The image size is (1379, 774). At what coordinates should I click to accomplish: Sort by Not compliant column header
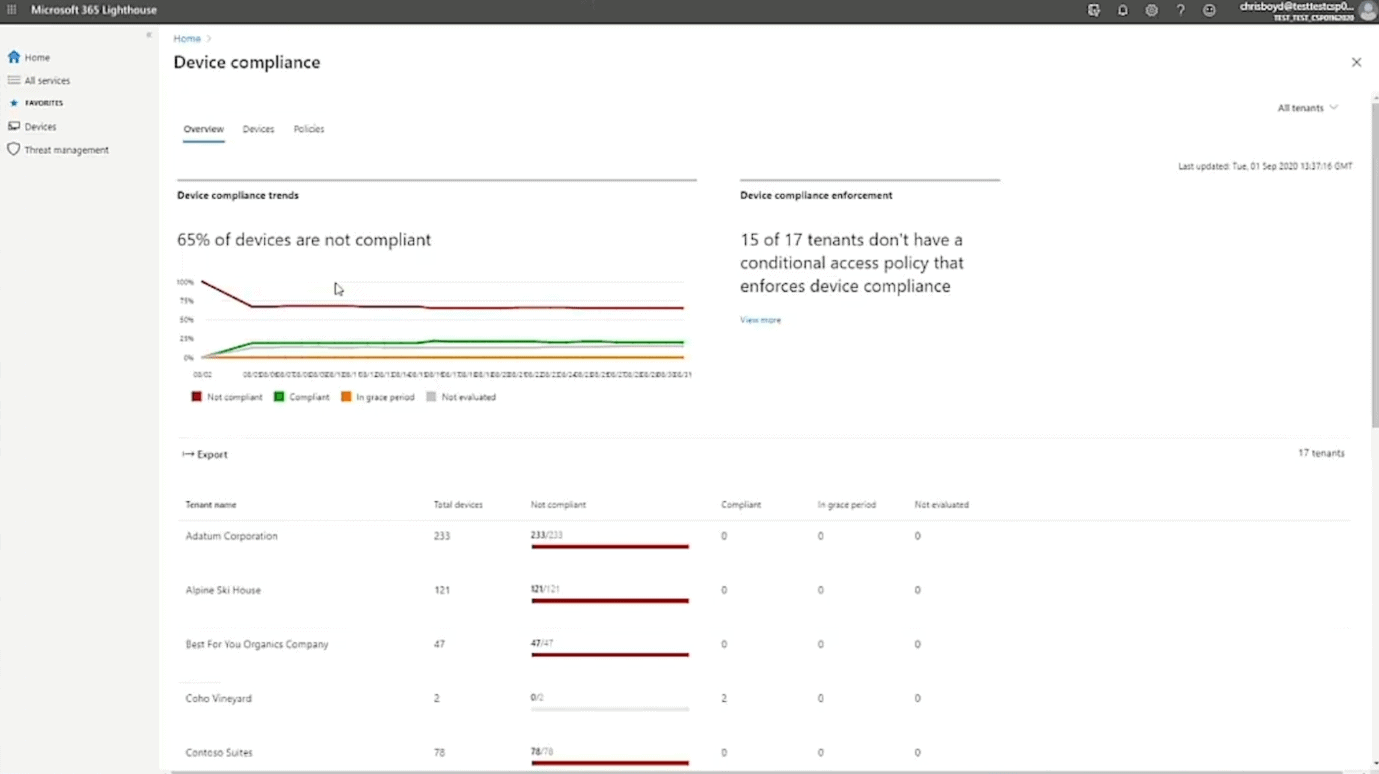(x=558, y=505)
